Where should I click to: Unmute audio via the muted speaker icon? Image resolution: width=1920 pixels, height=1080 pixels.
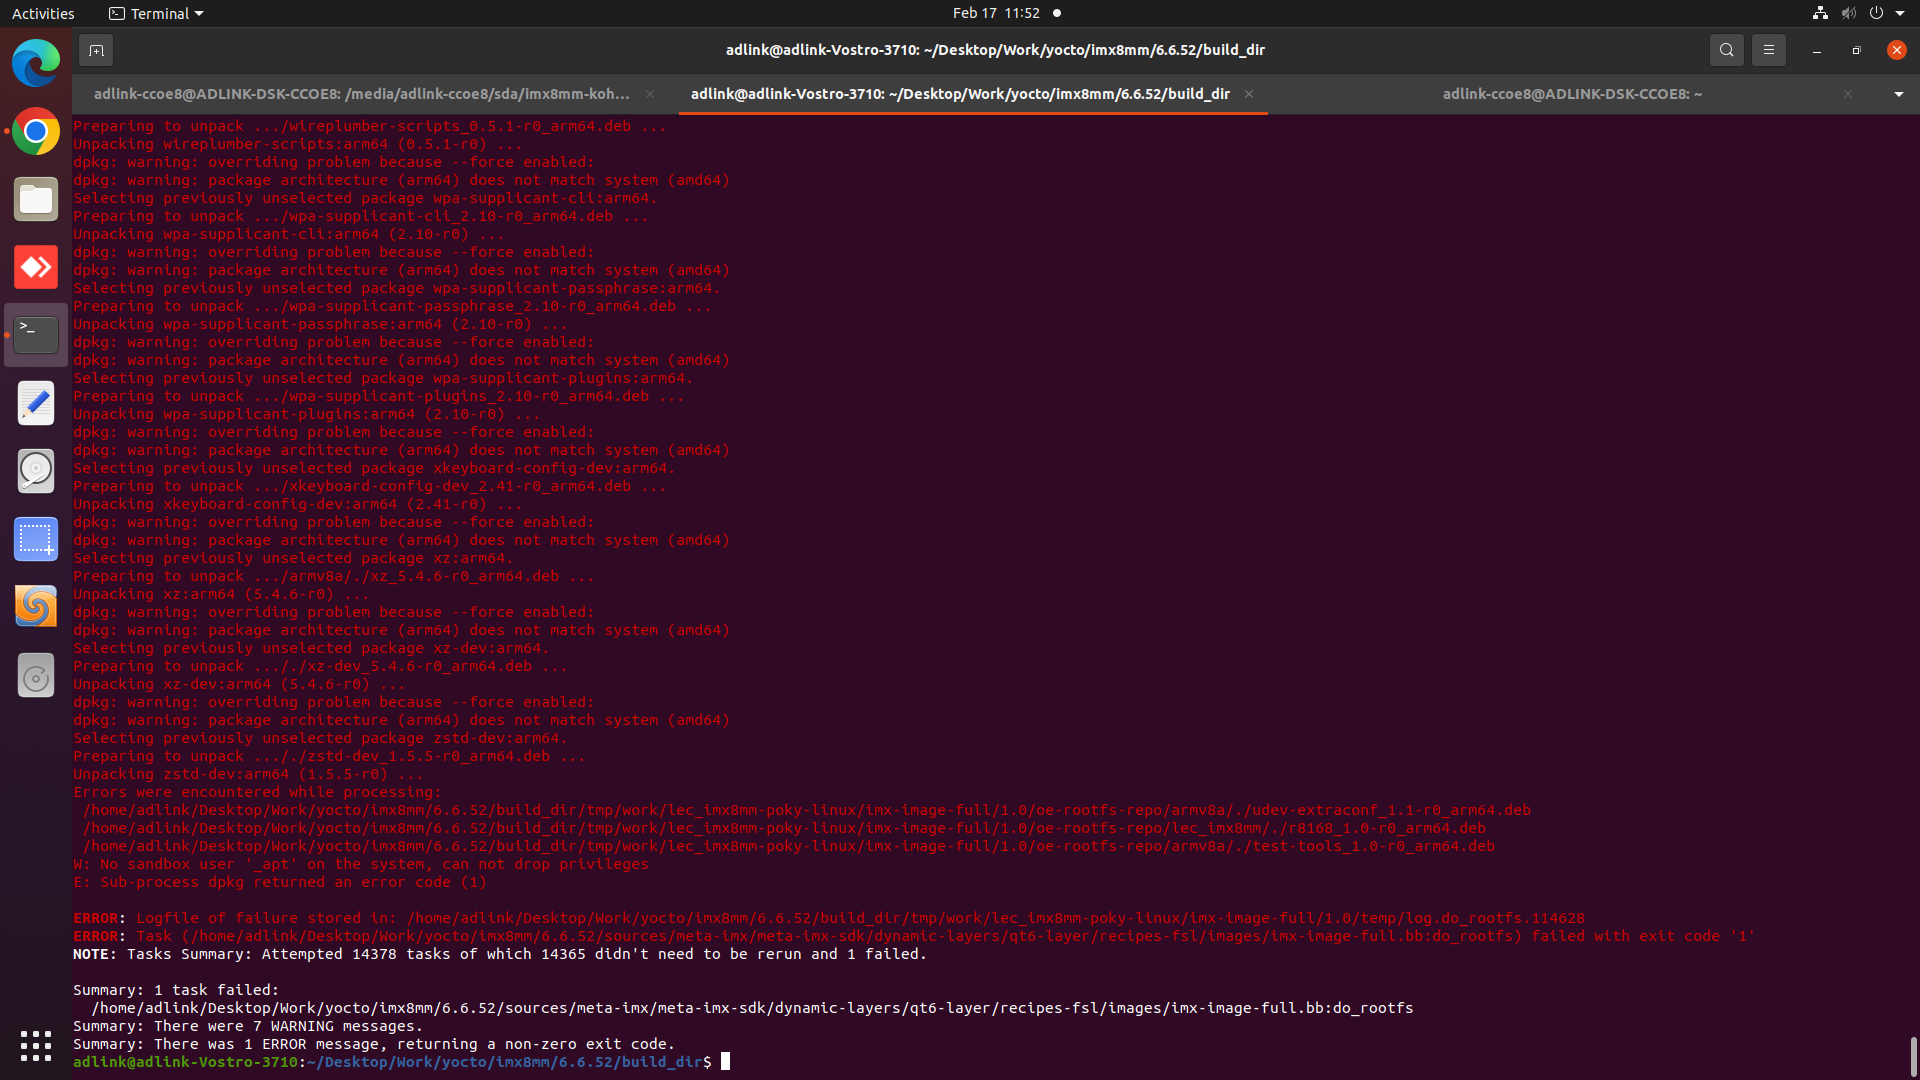coord(1846,13)
